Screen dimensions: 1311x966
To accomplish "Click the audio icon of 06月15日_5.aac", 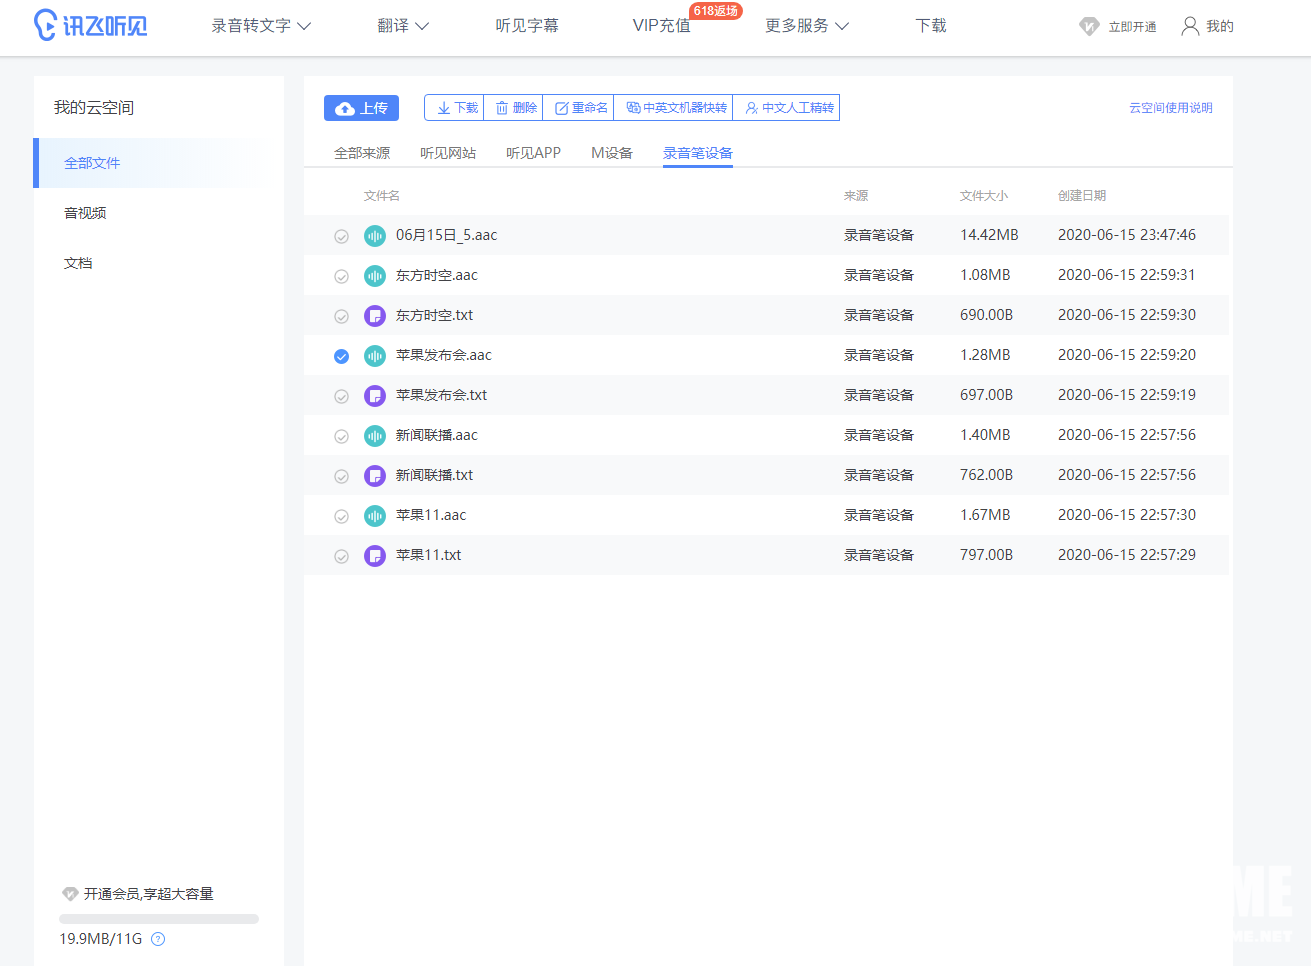I will (x=375, y=236).
